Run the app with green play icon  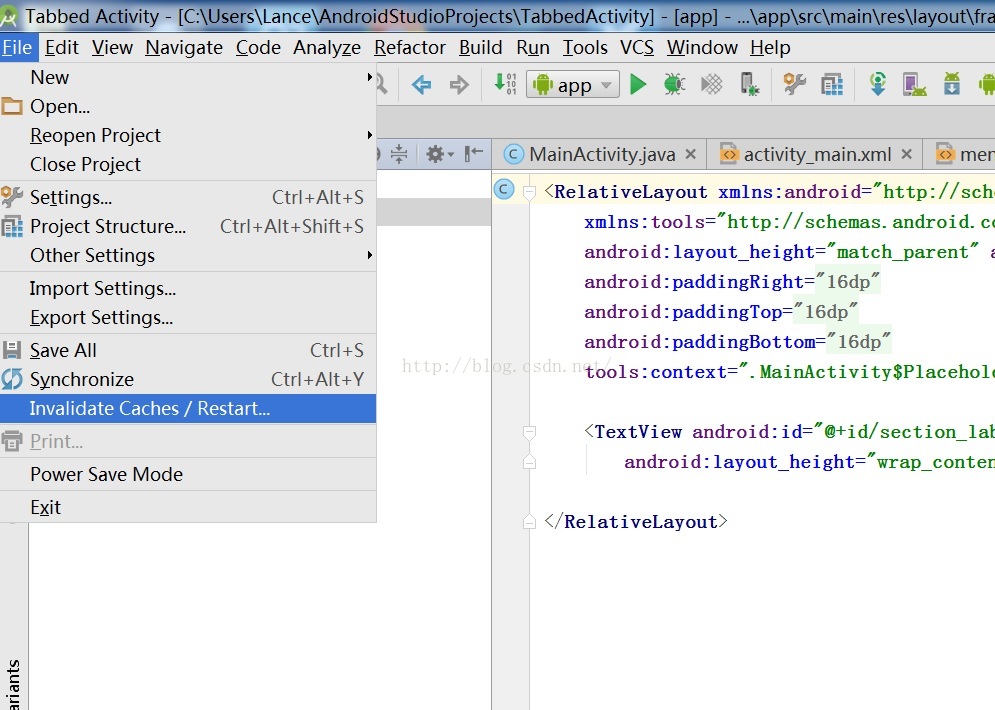(638, 84)
